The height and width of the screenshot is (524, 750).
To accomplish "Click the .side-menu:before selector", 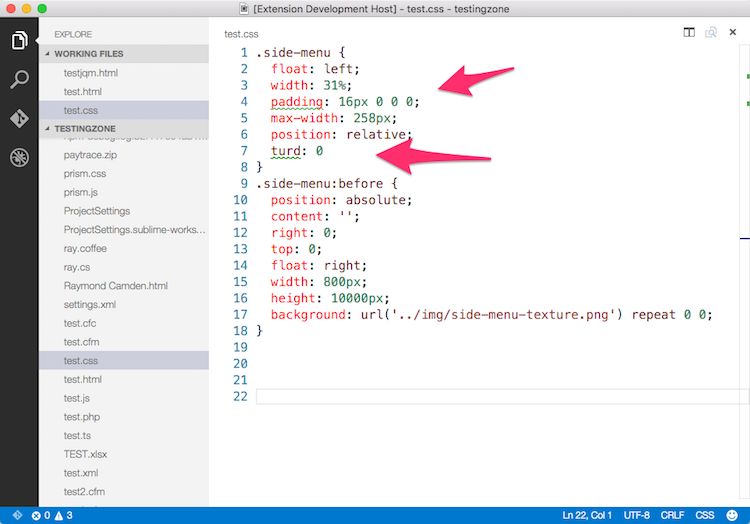I will (320, 184).
